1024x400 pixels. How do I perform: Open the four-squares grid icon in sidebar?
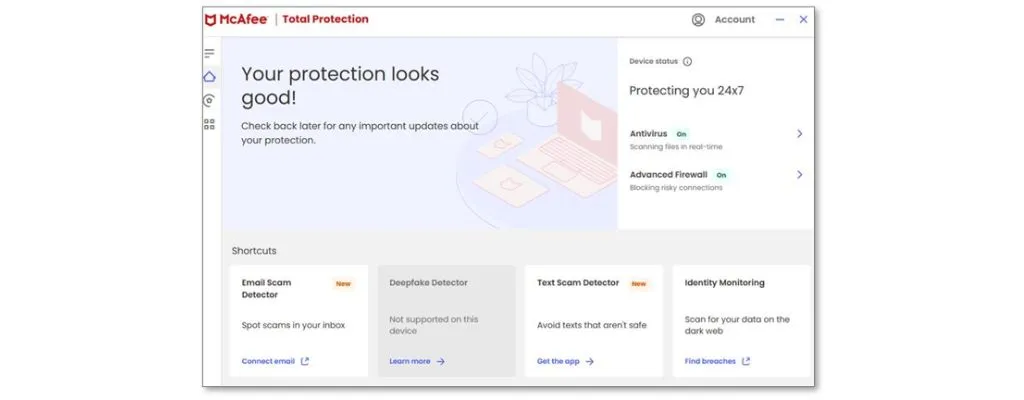(x=209, y=124)
